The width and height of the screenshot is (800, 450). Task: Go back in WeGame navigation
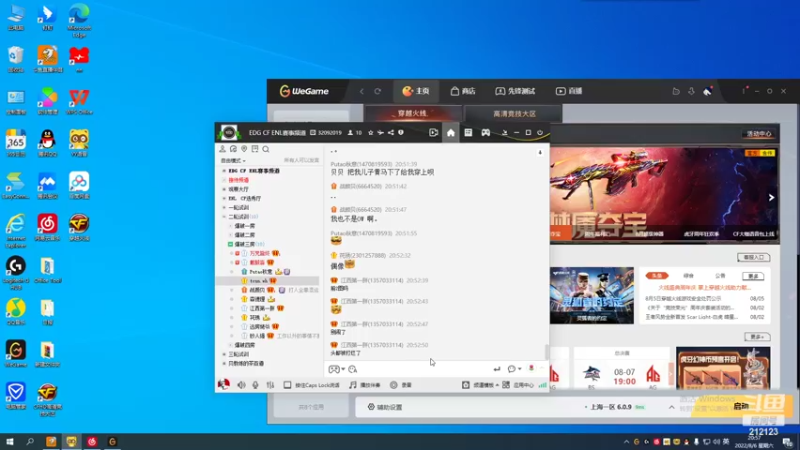coord(362,91)
